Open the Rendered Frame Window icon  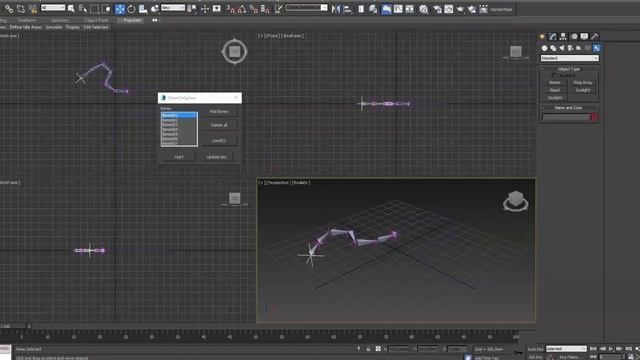[x=449, y=9]
